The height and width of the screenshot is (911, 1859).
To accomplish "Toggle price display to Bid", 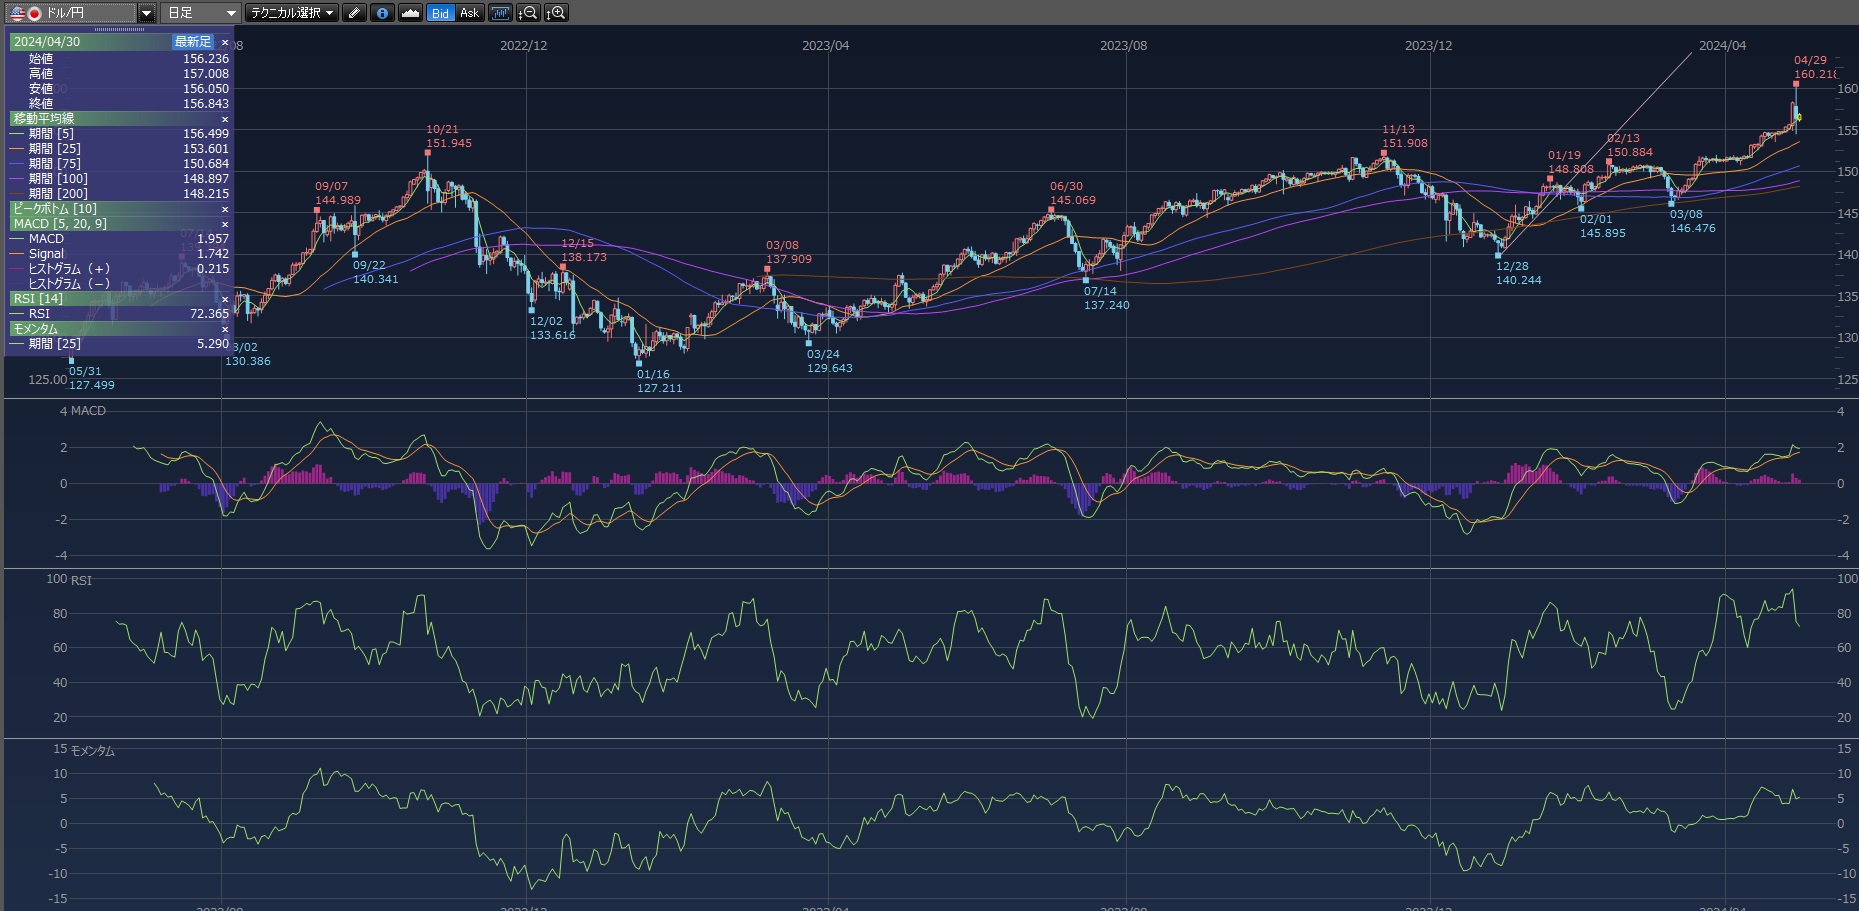I will point(440,13).
